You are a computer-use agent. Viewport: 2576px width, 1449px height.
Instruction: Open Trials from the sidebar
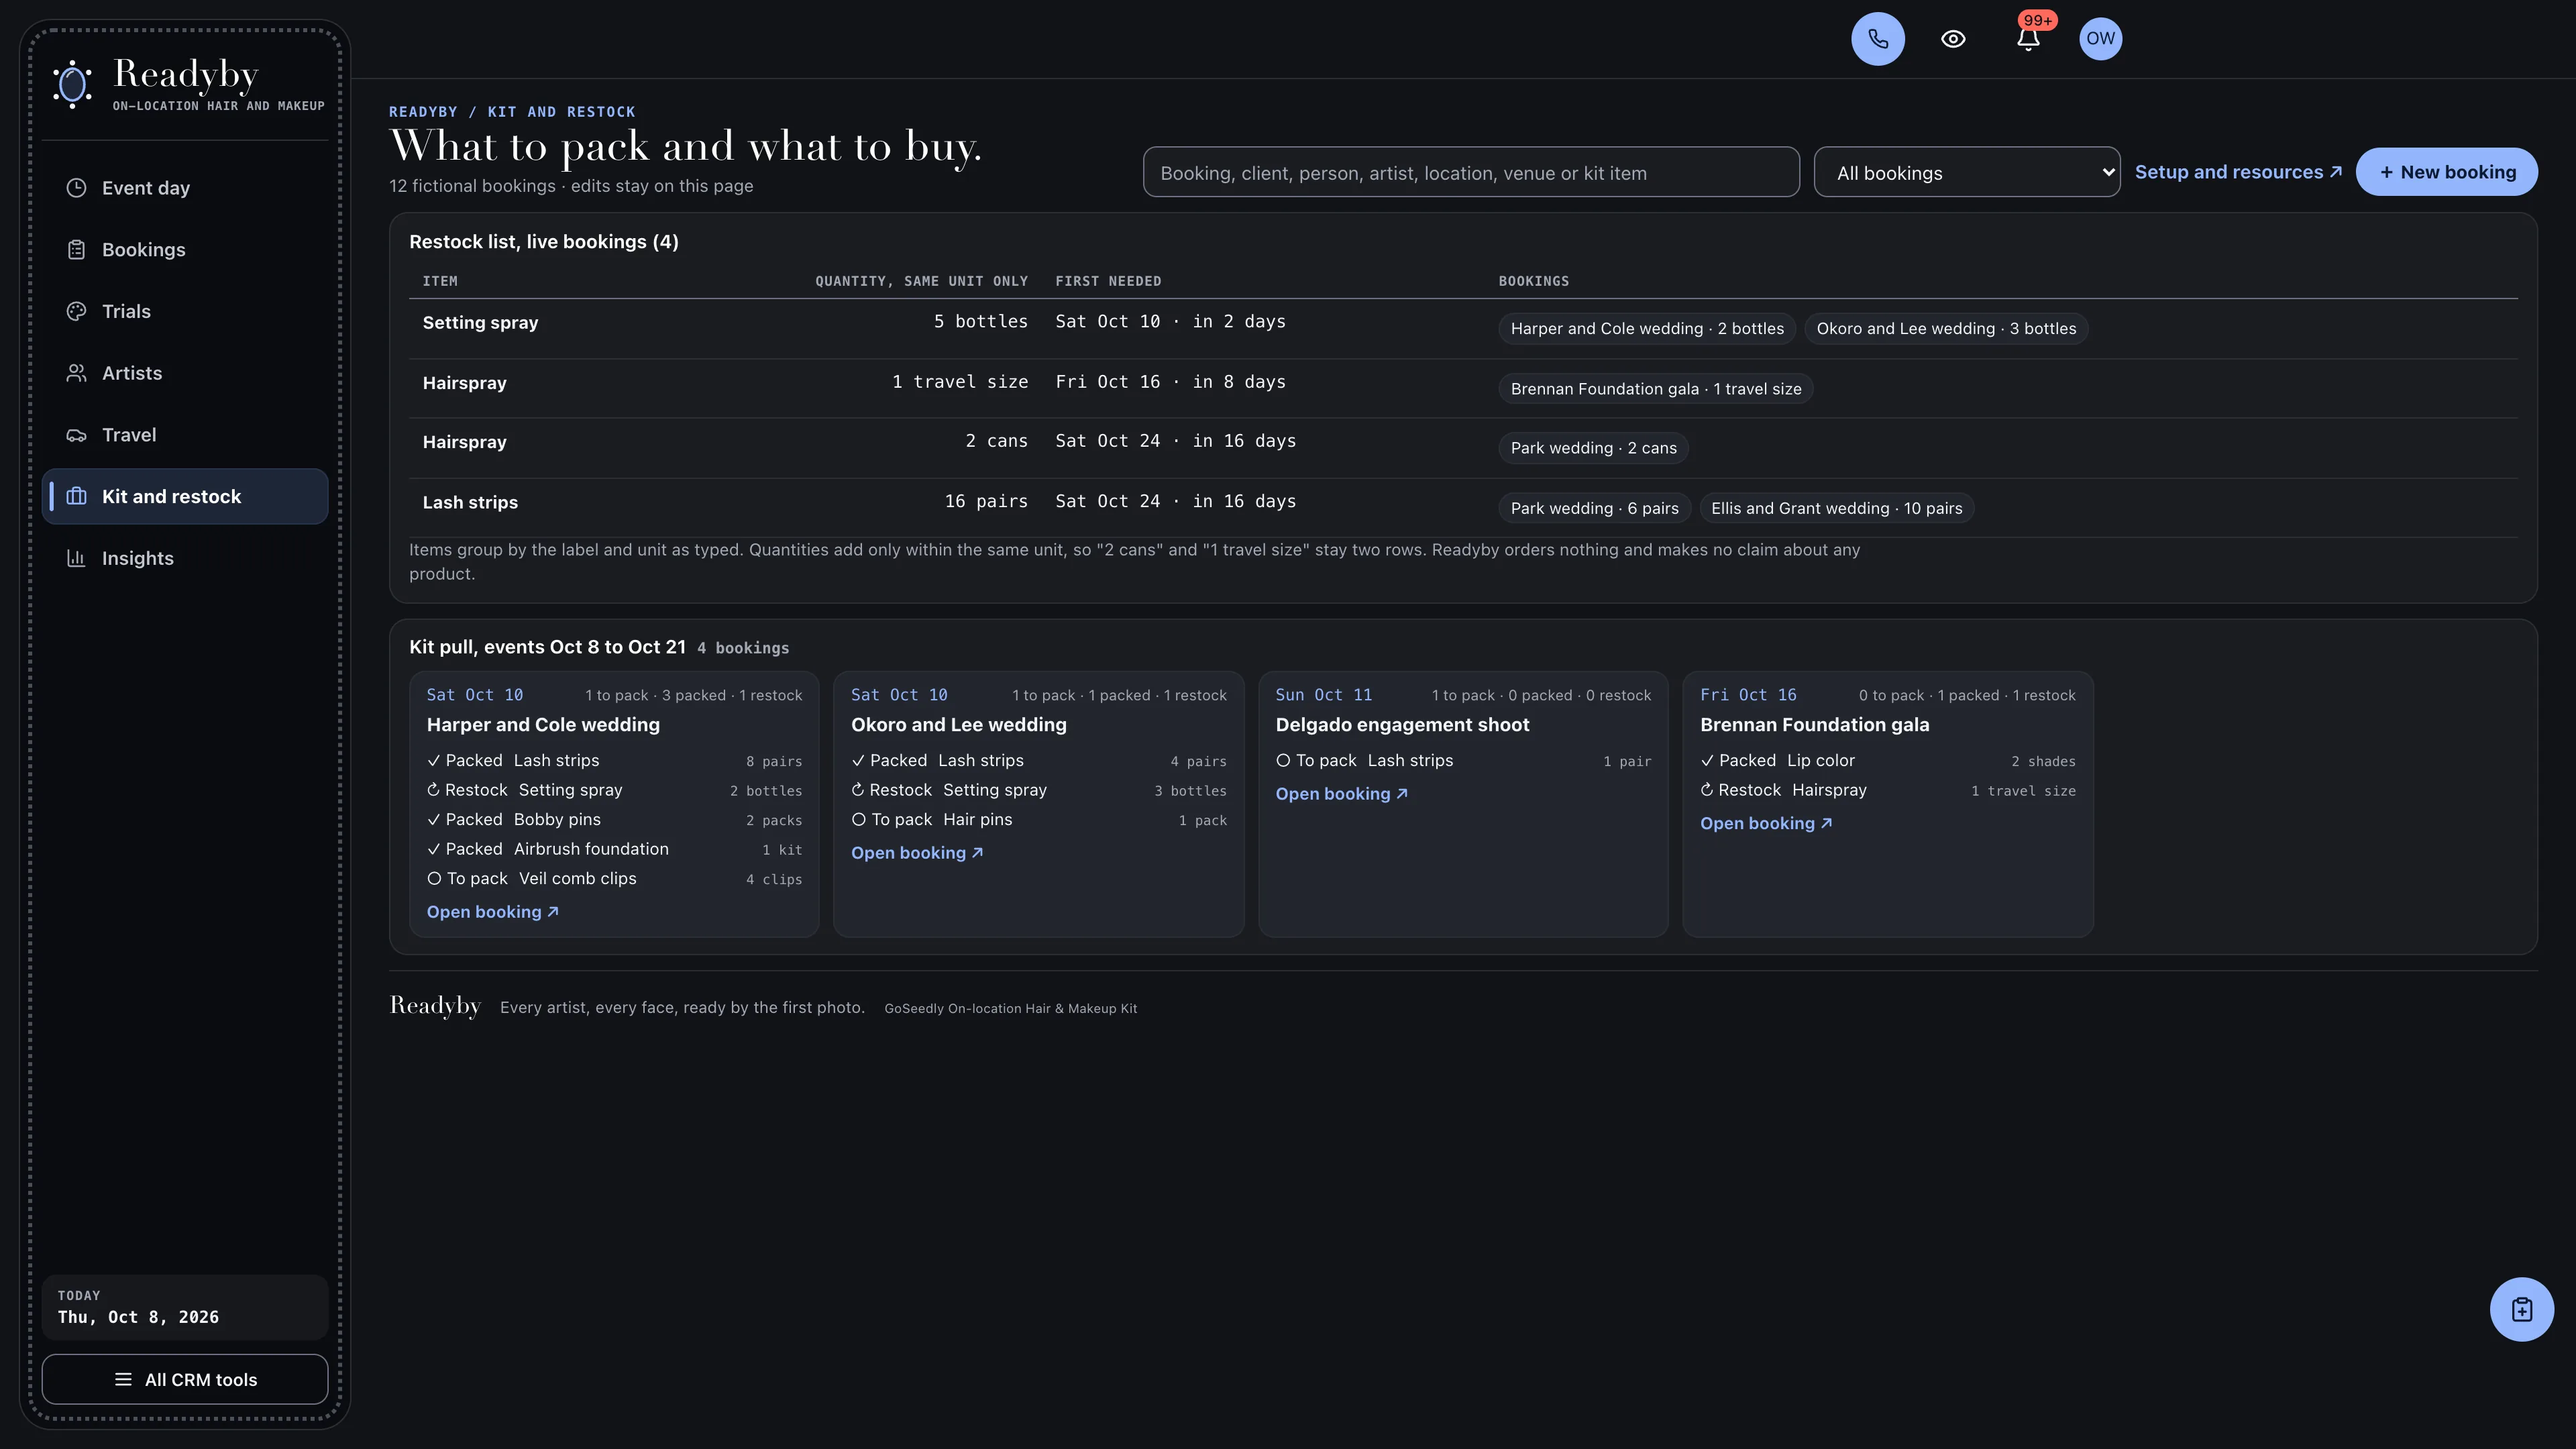coord(185,311)
